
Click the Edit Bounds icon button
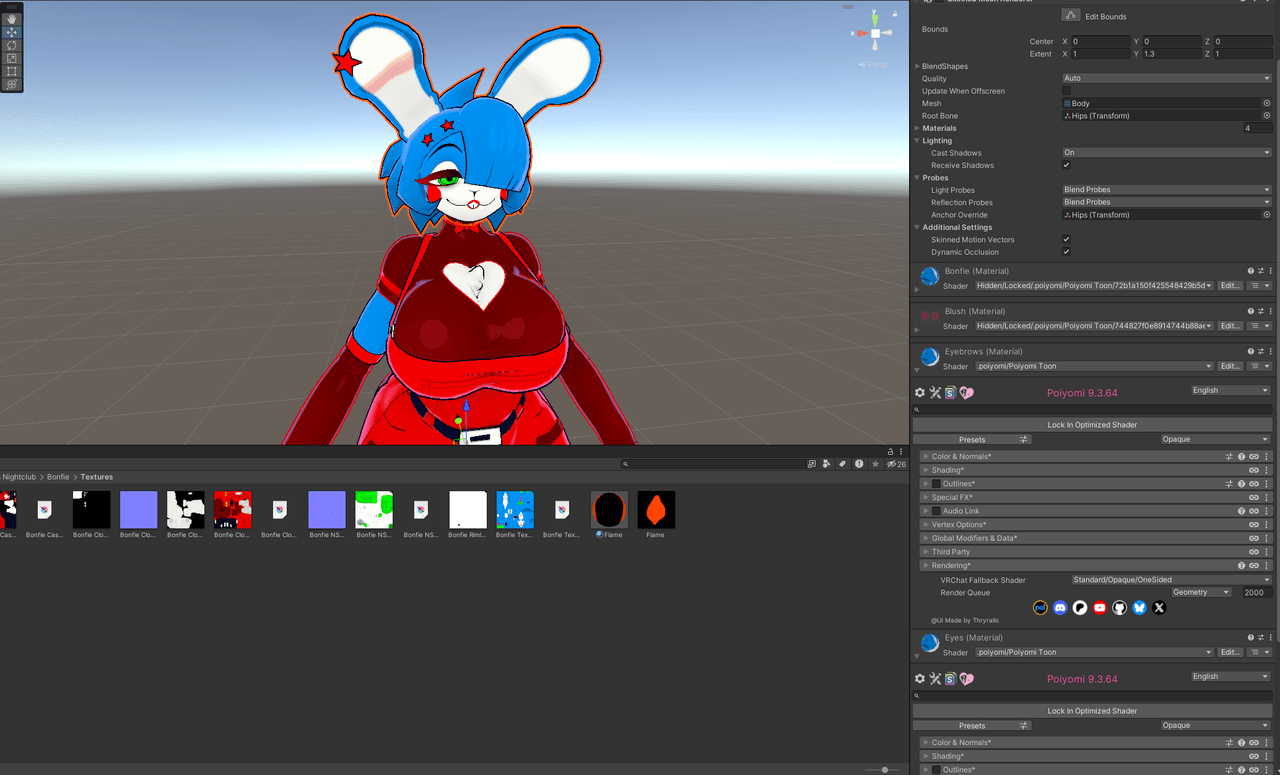tap(1071, 16)
